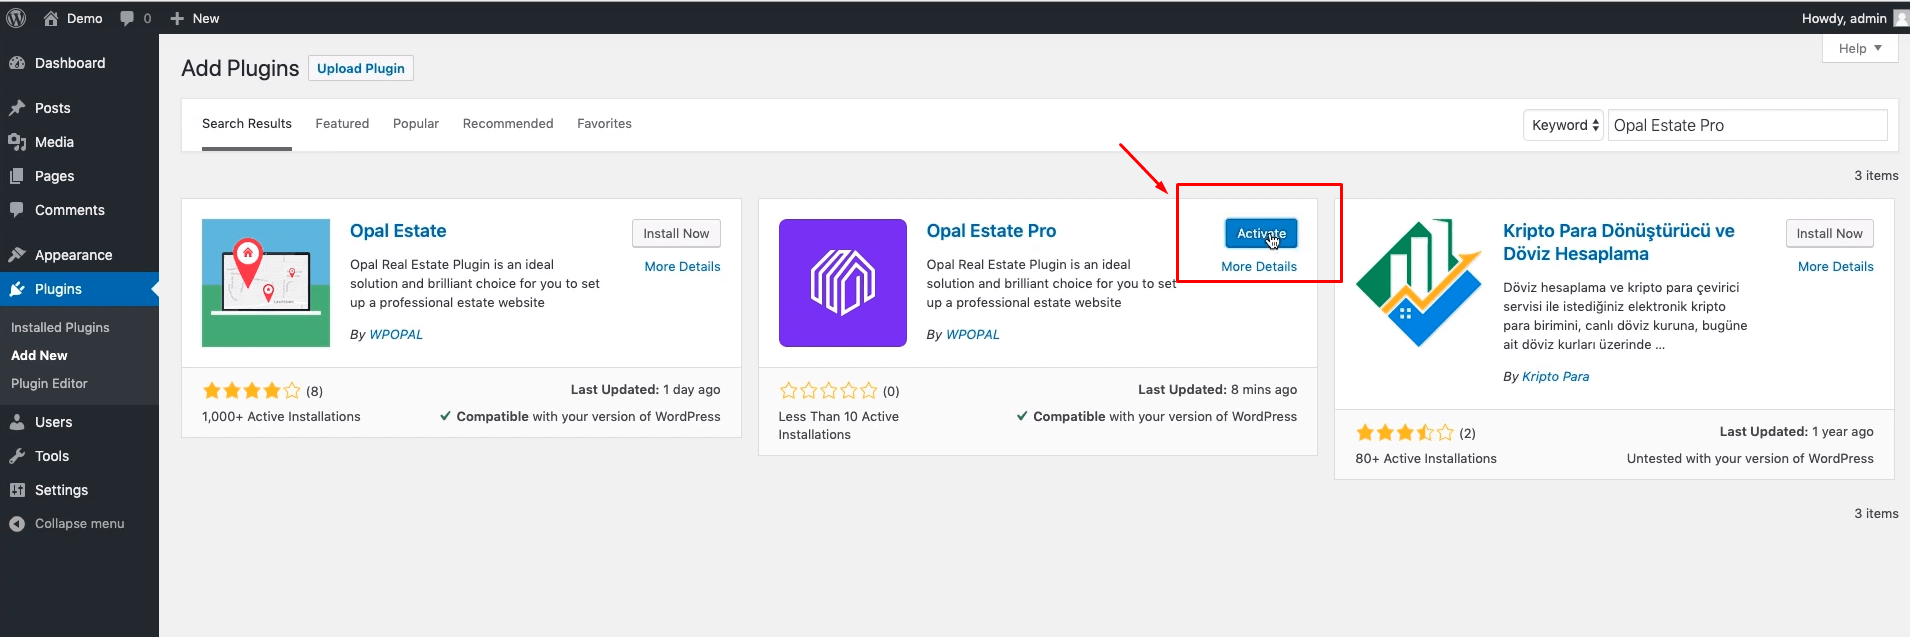
Task: Click the plus New icon in admin bar
Action: point(177,18)
